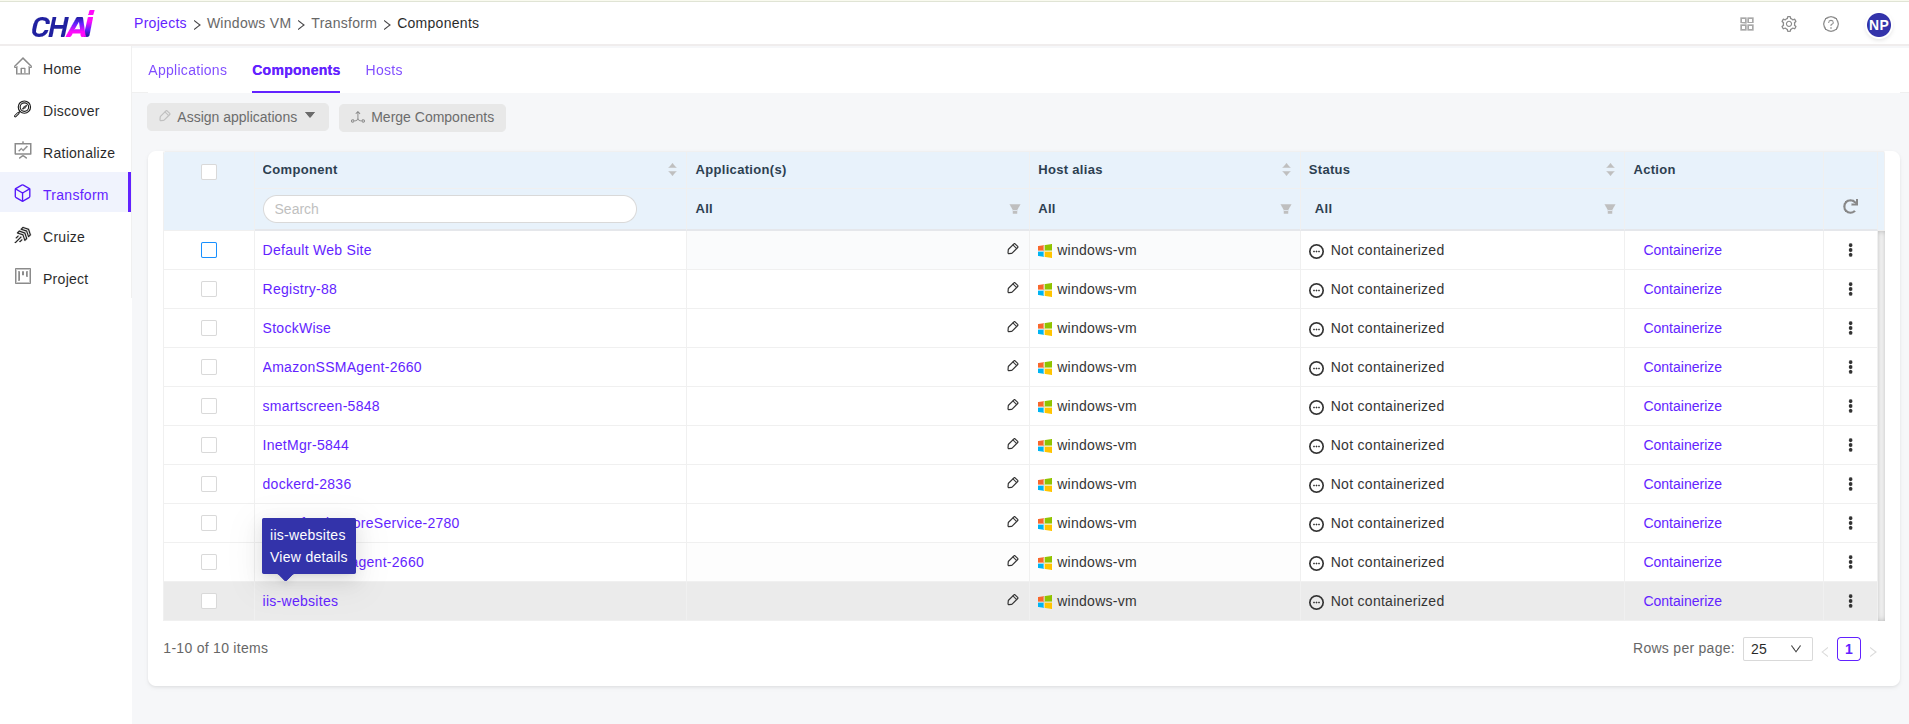This screenshot has width=1909, height=724.
Task: Select the Components tab
Action: pos(296,70)
